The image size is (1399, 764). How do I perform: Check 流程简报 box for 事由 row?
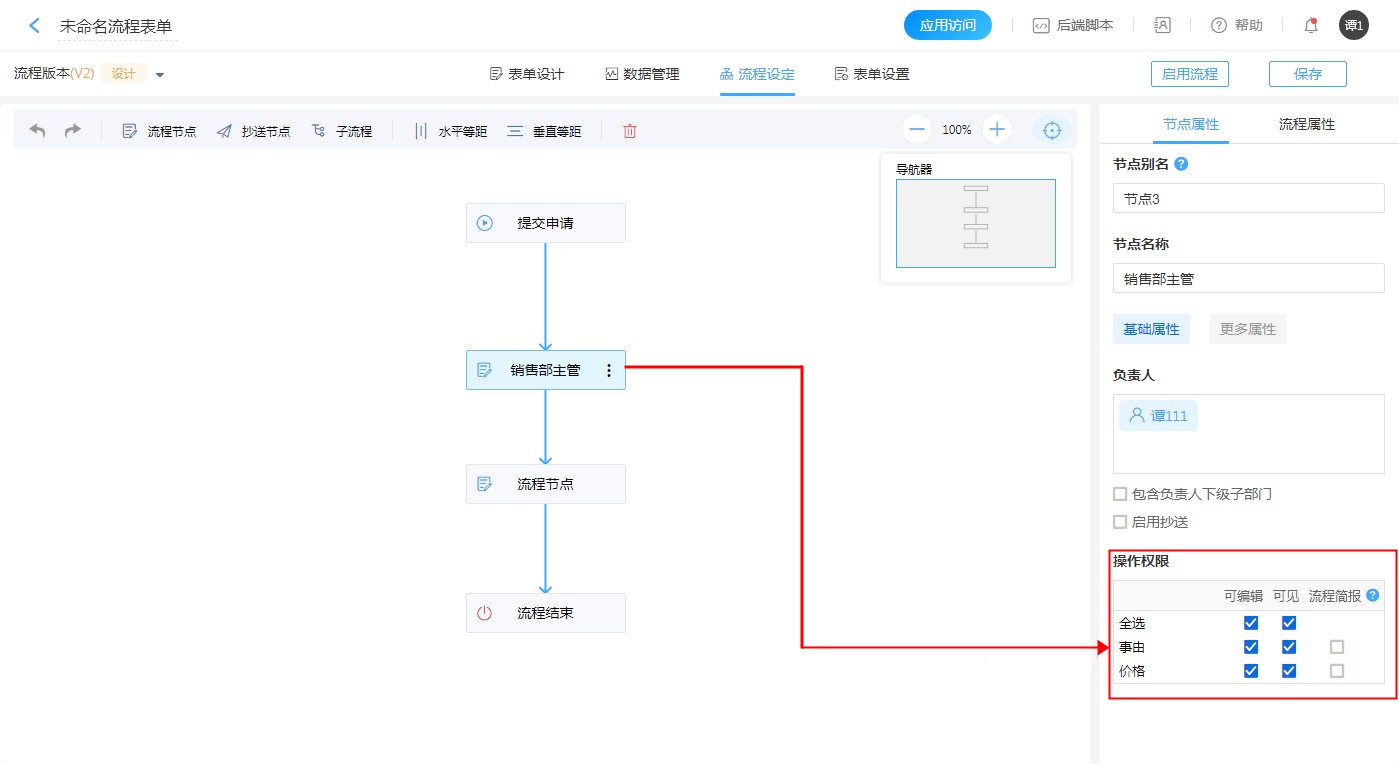click(1337, 647)
